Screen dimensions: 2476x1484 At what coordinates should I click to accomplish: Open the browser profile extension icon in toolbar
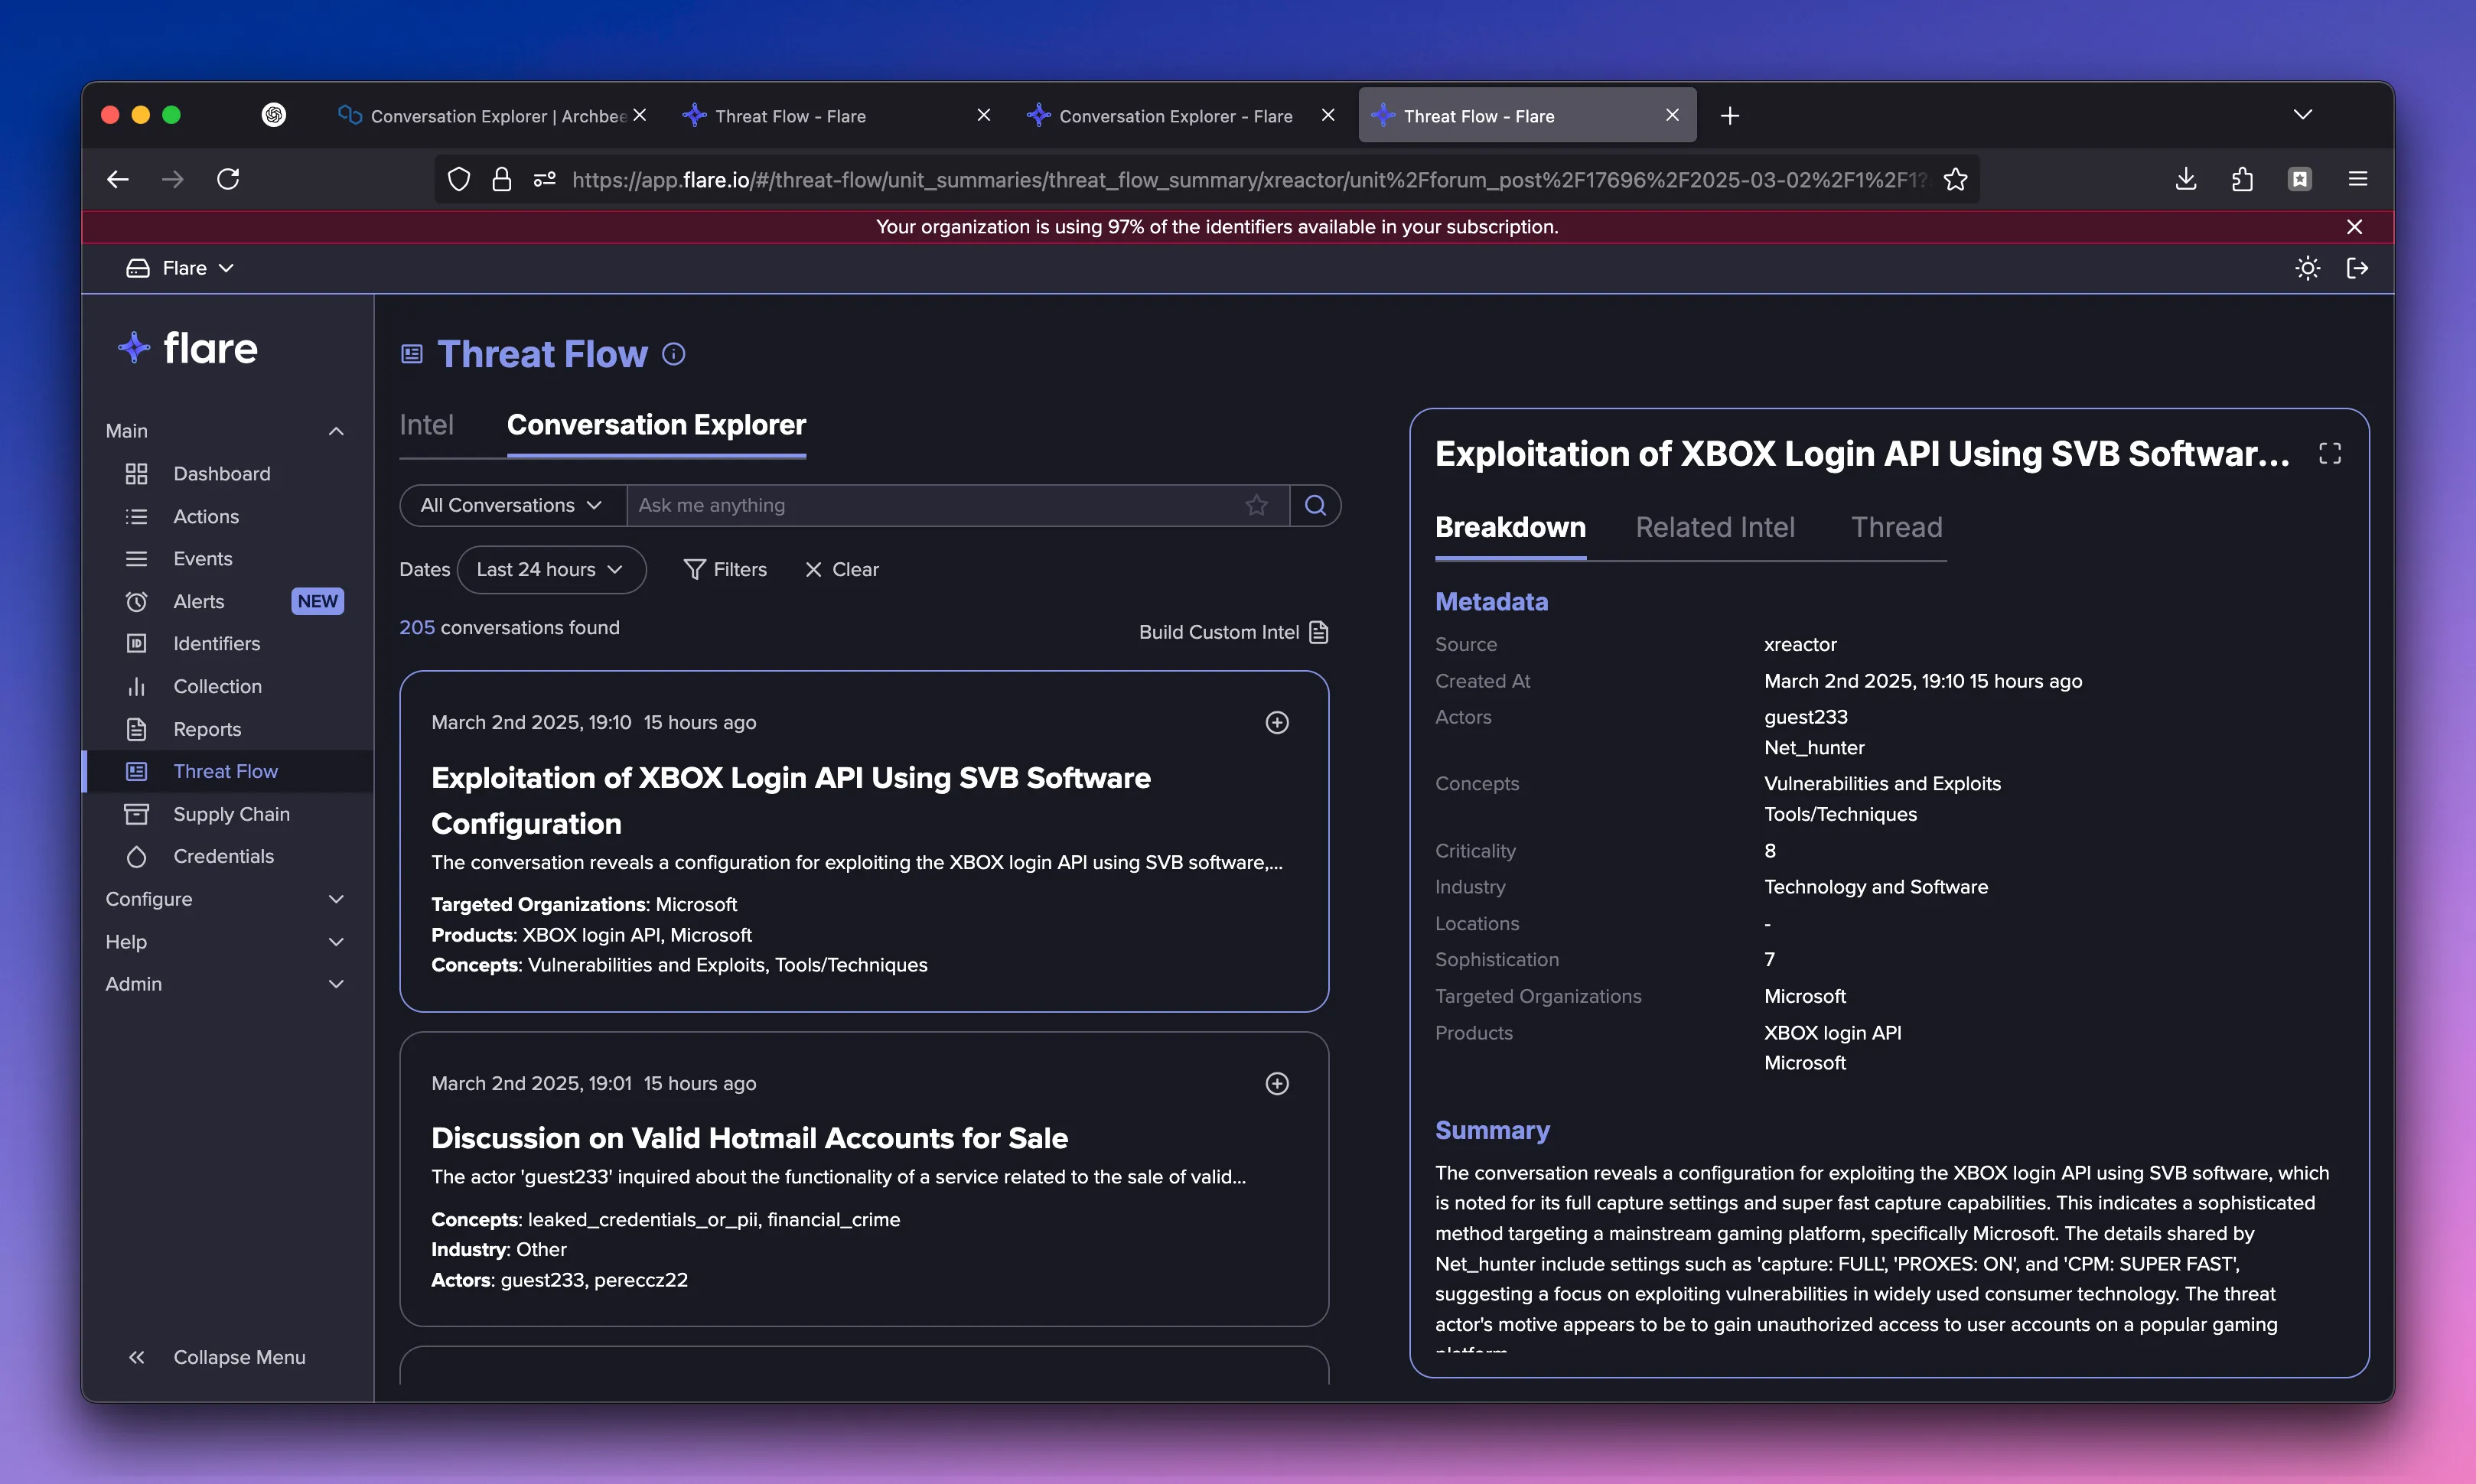point(2300,179)
